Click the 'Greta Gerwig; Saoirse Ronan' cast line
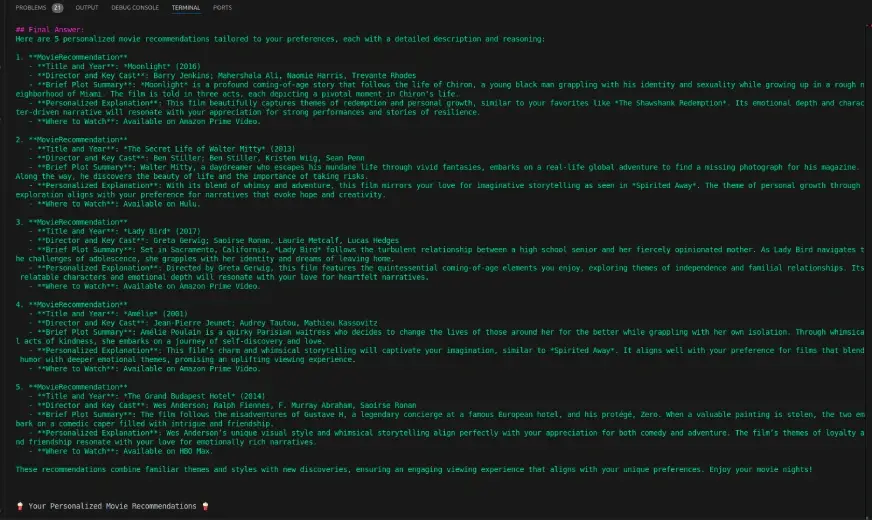Screen dimensions: 872x520 [x=214, y=240]
